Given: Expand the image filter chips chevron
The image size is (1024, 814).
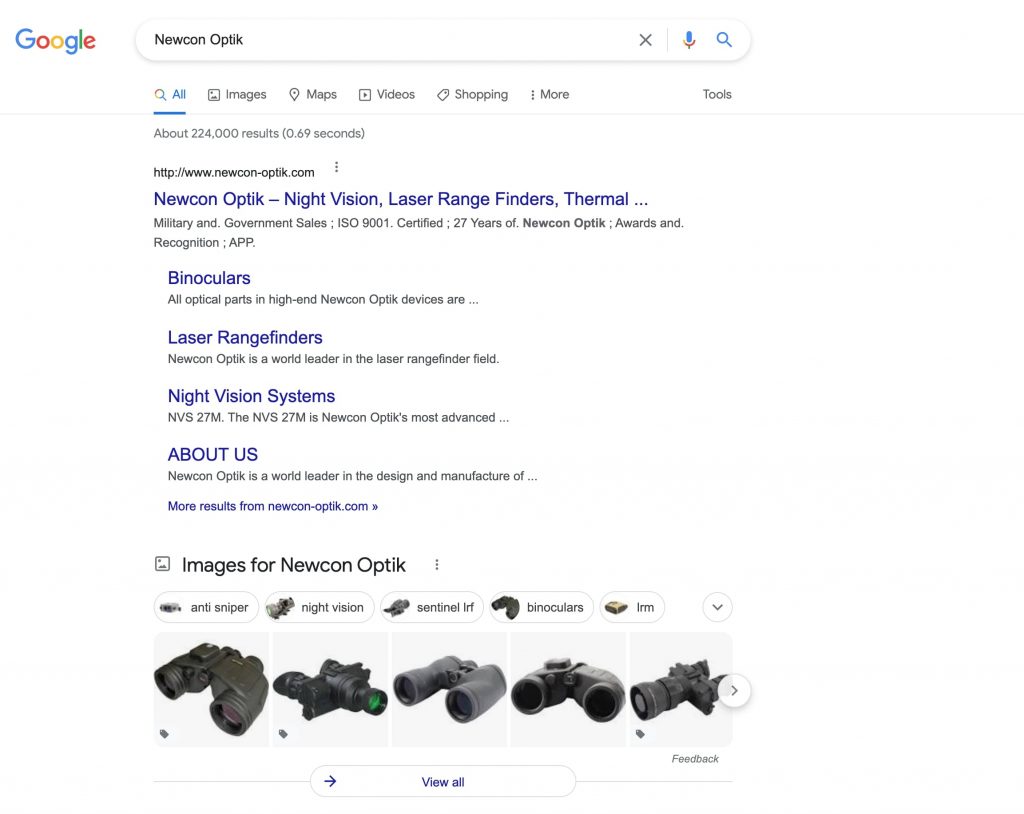Looking at the screenshot, I should [717, 607].
